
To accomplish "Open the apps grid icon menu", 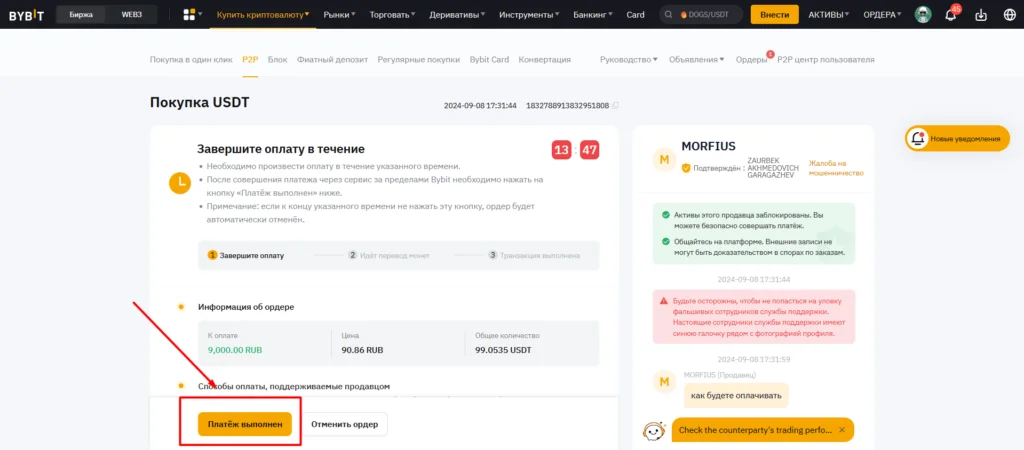I will click(189, 14).
